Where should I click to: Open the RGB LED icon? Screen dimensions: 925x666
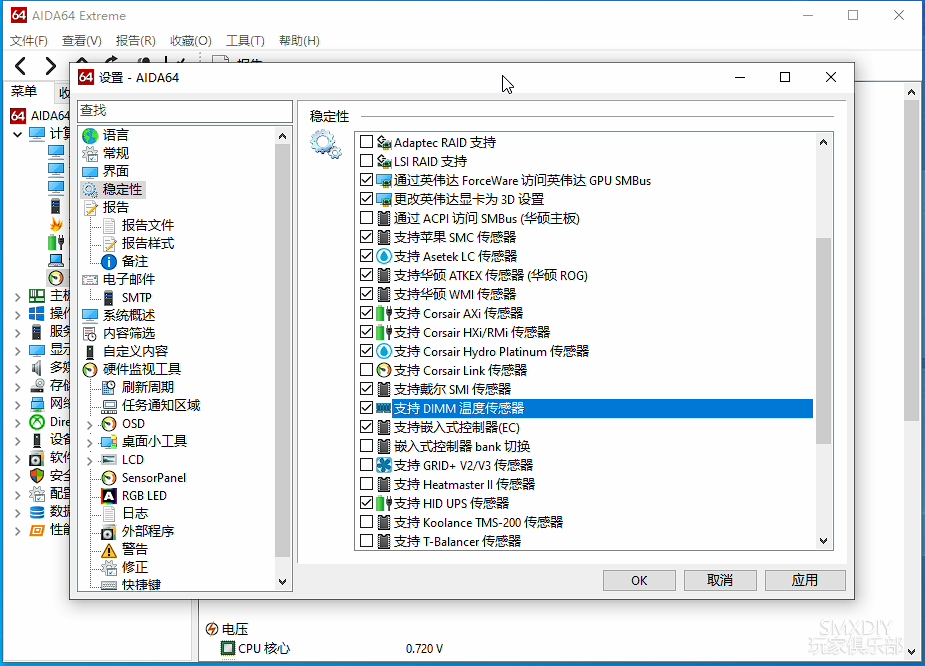pyautogui.click(x=109, y=496)
